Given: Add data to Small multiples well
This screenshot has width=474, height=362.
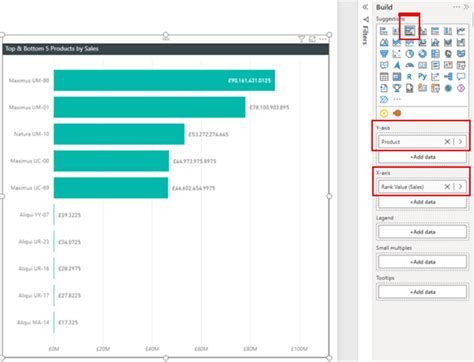Looking at the screenshot, I should click(422, 262).
